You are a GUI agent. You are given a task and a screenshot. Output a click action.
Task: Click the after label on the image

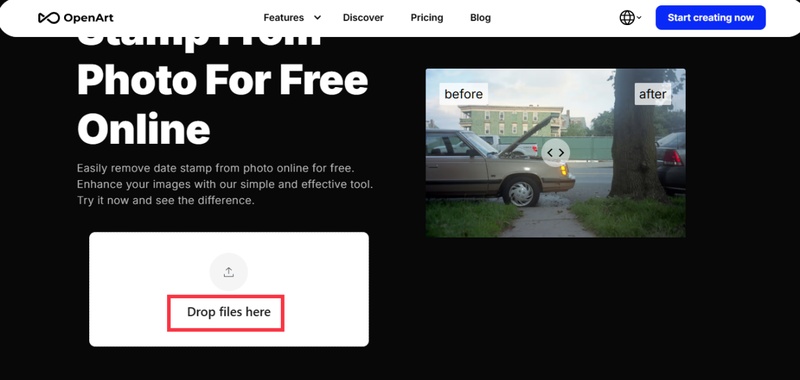pos(653,94)
